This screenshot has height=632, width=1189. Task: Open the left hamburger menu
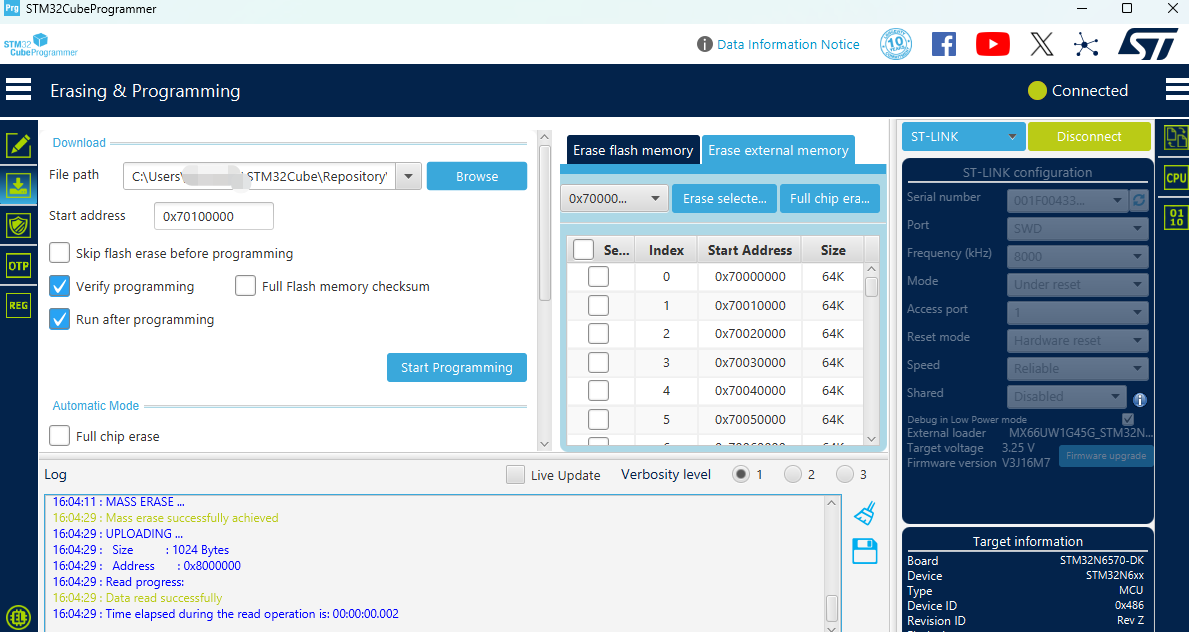(x=18, y=90)
